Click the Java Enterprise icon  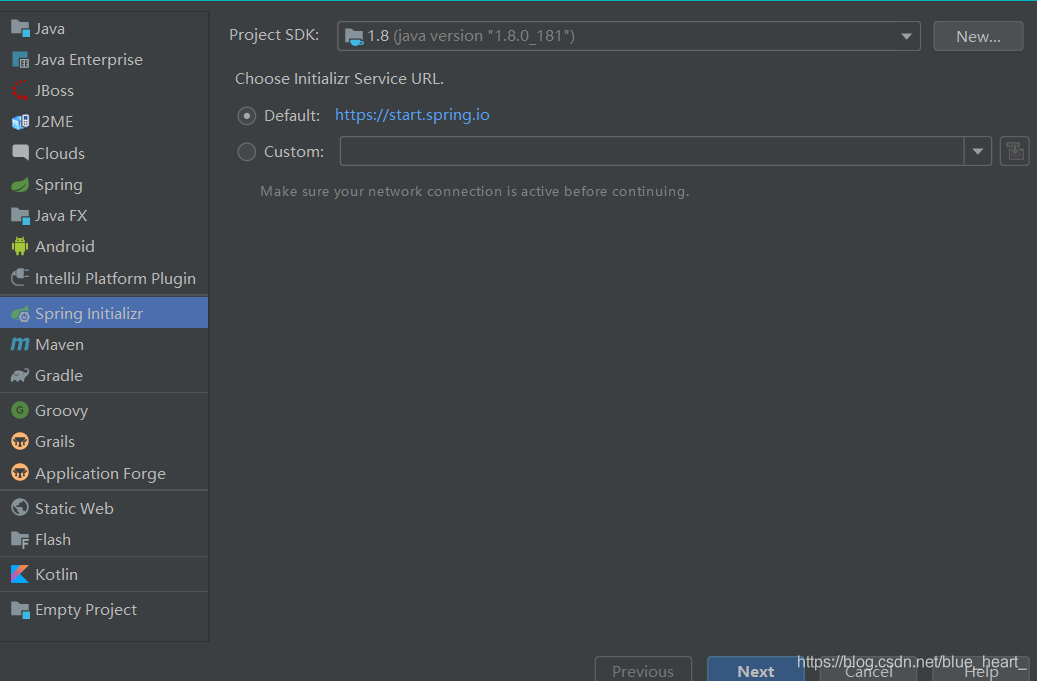click(21, 60)
